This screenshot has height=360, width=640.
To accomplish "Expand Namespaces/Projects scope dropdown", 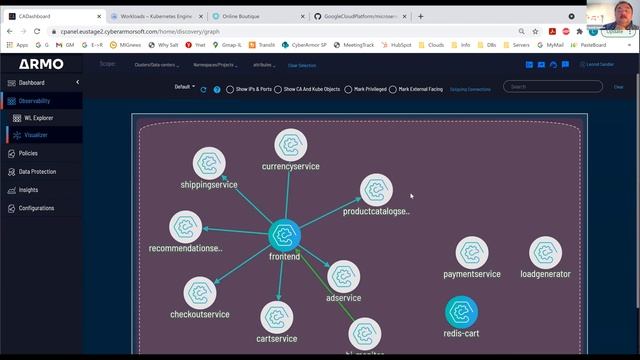I will point(215,65).
